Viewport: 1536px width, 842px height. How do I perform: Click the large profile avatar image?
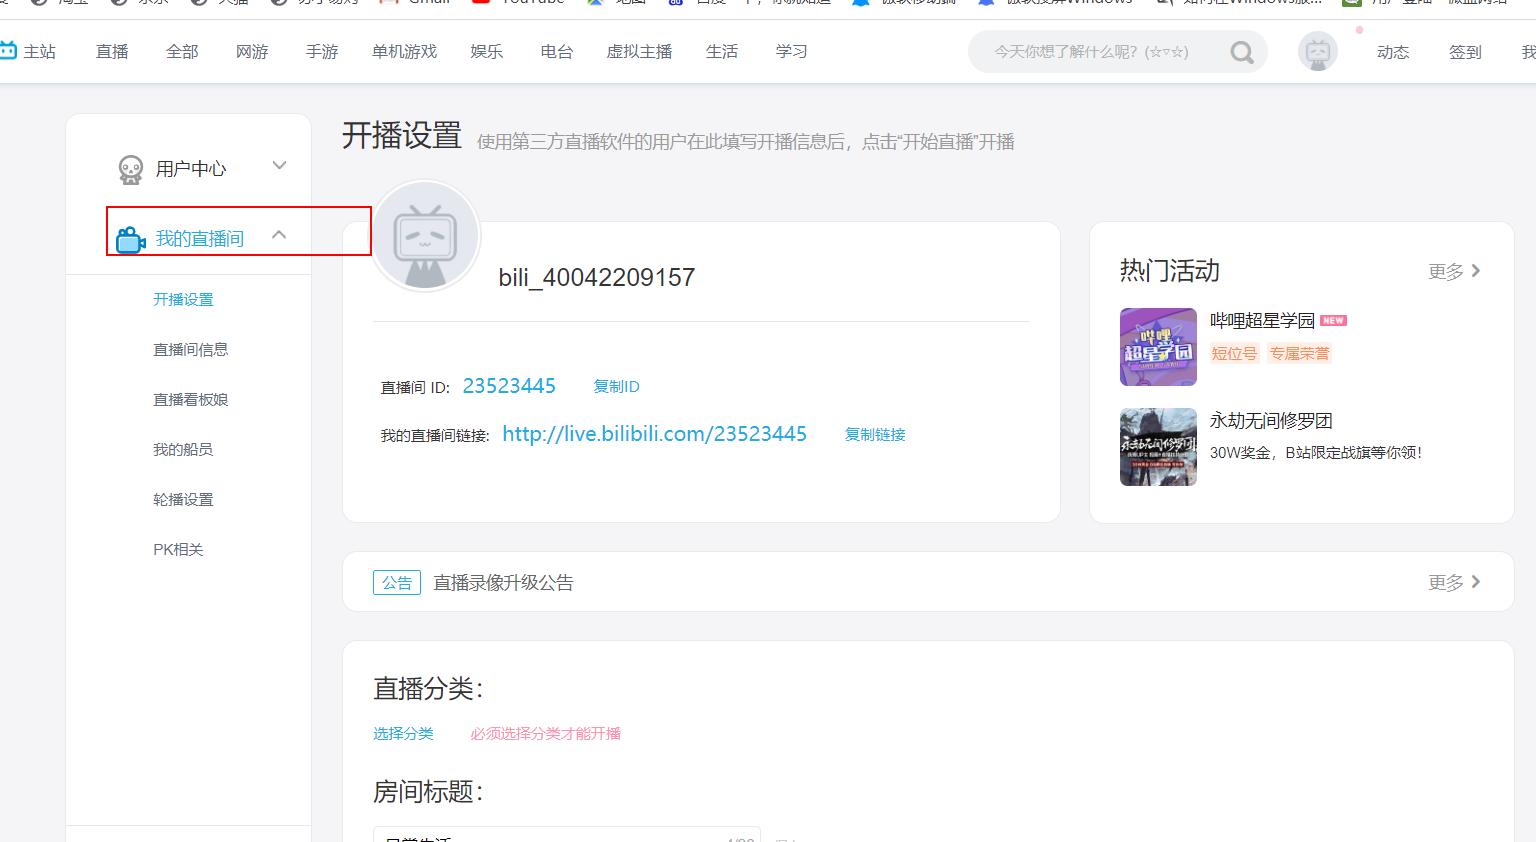[x=426, y=237]
